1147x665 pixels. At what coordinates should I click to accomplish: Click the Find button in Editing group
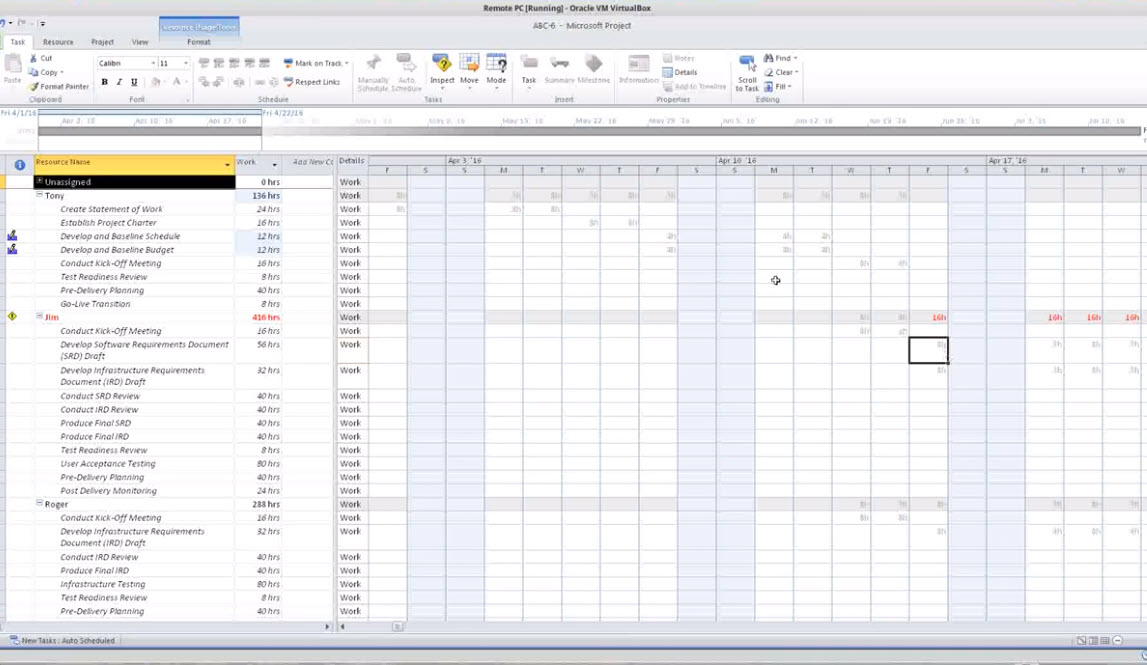(x=777, y=58)
